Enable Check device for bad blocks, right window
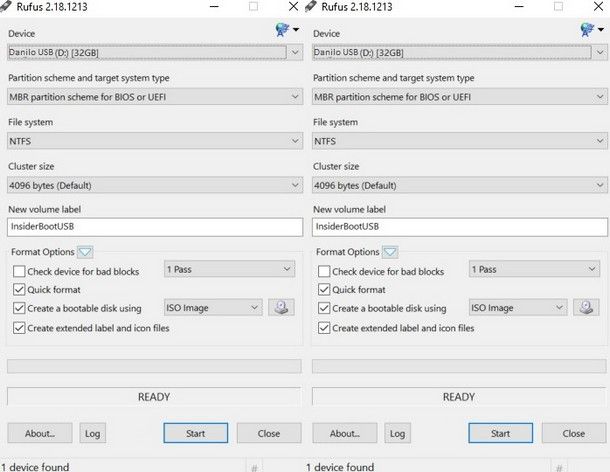Viewport: 610px width, 472px height. tap(324, 271)
